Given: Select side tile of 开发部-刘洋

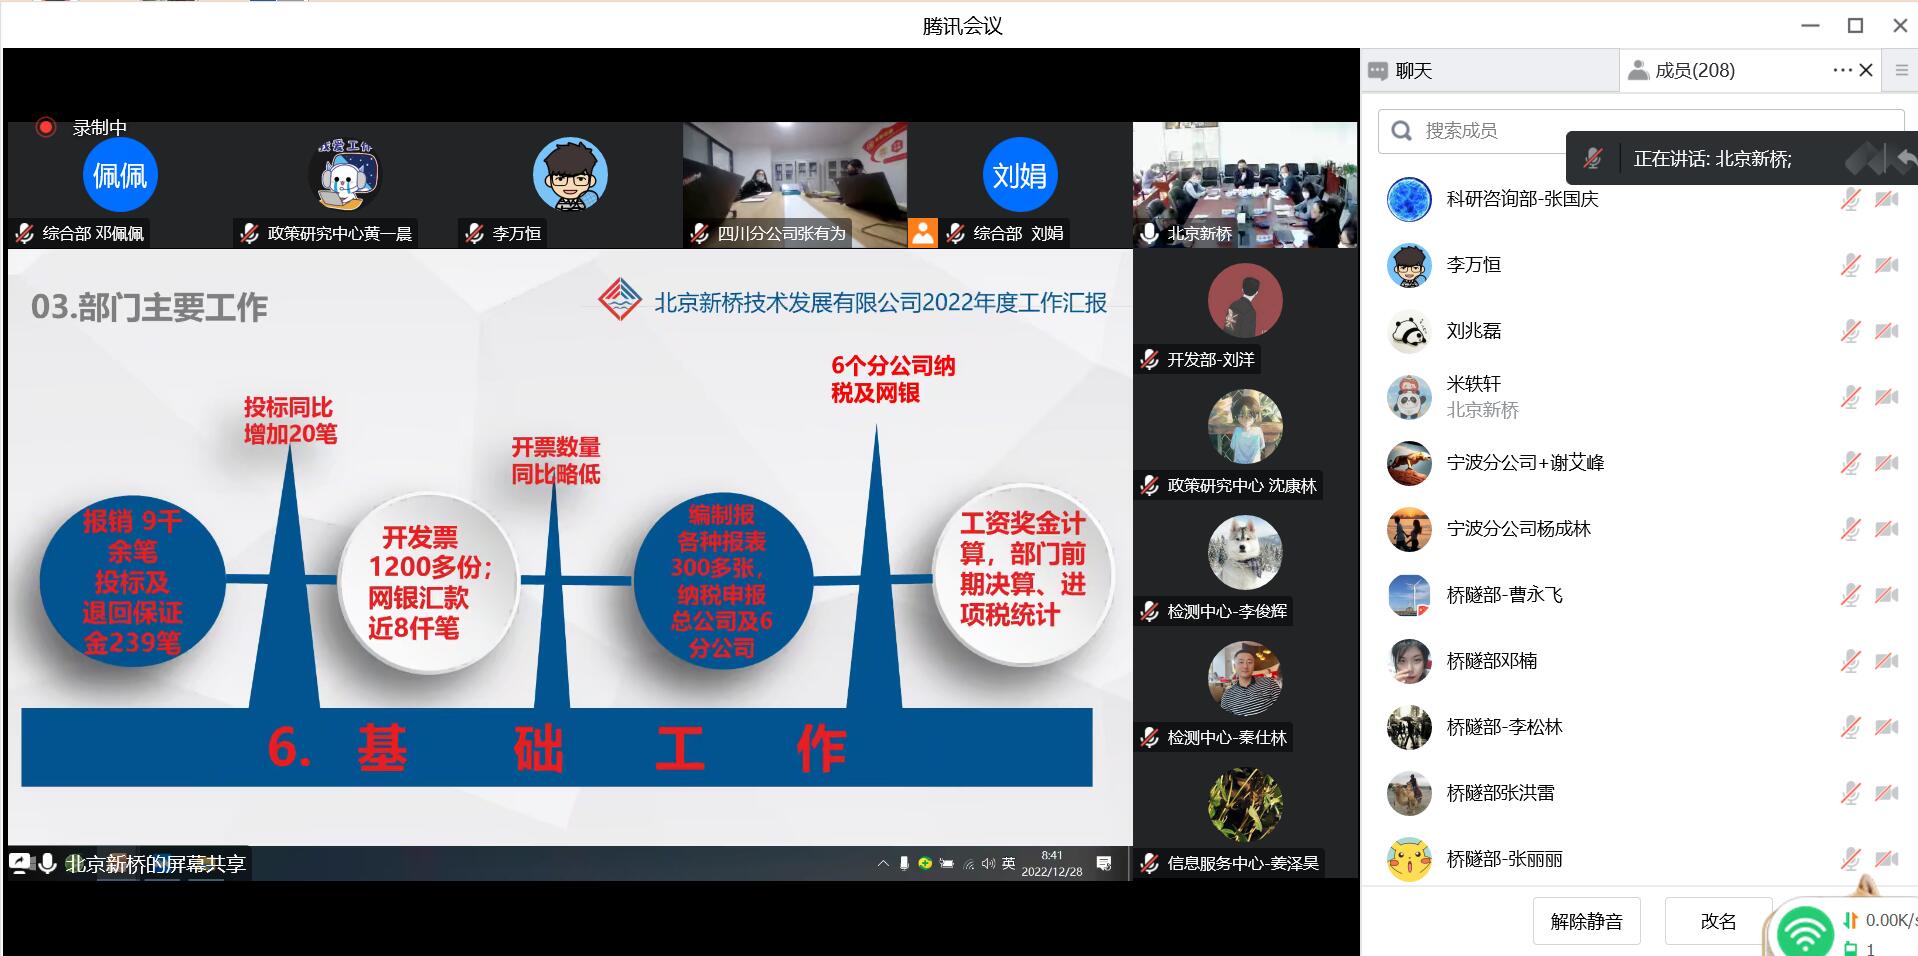Looking at the screenshot, I should point(1245,312).
